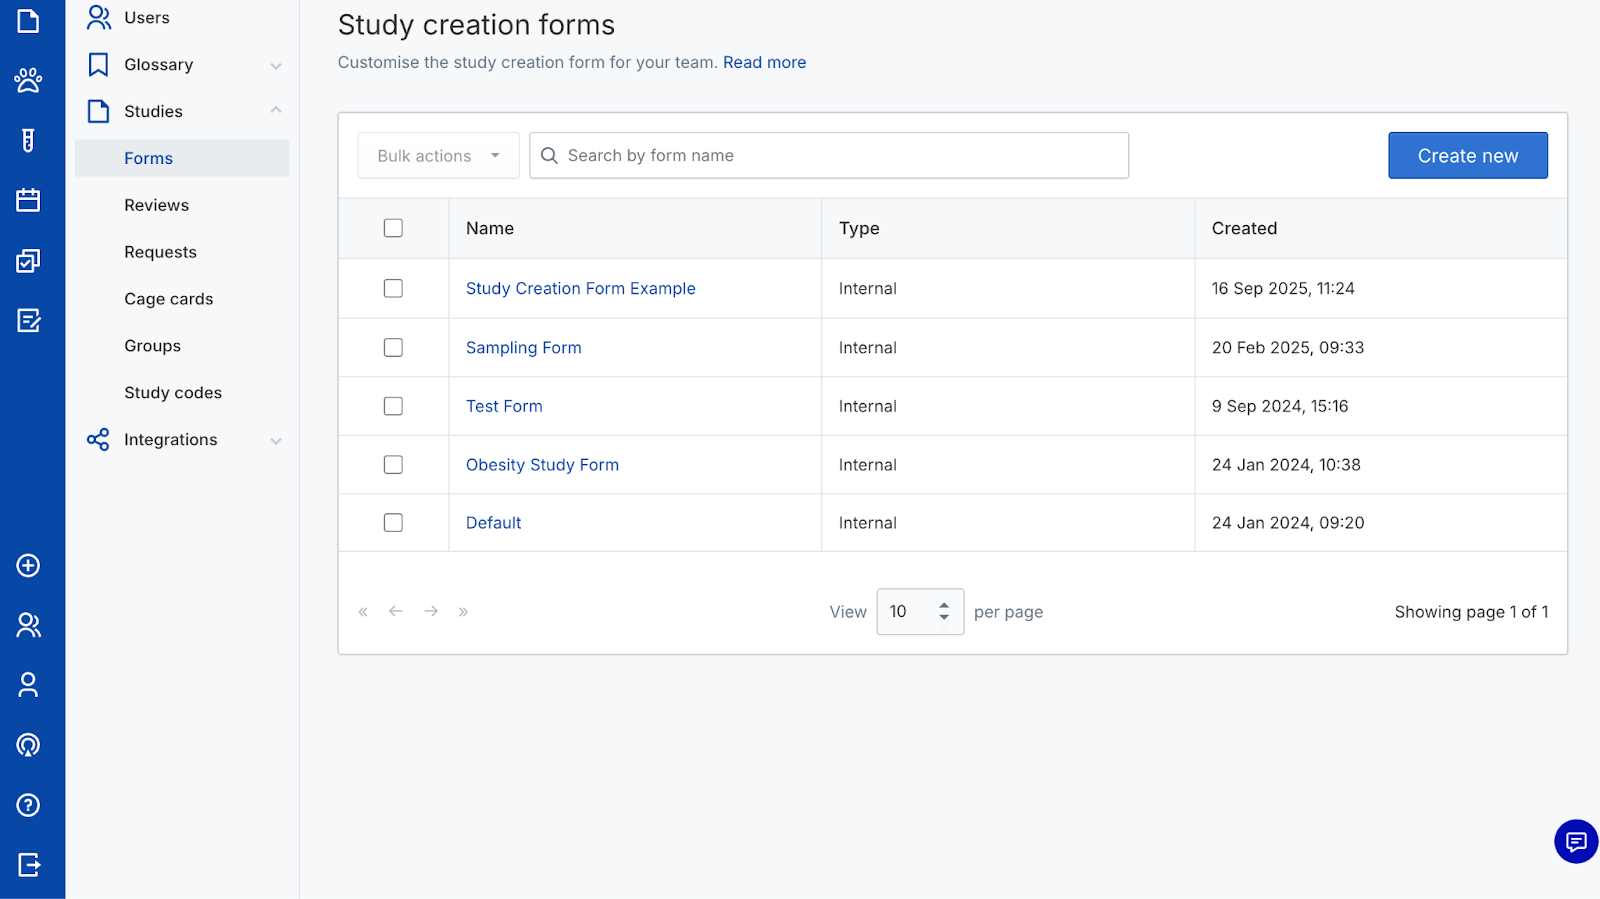Click the logout icon at bottom
This screenshot has height=899, width=1600.
[28, 865]
